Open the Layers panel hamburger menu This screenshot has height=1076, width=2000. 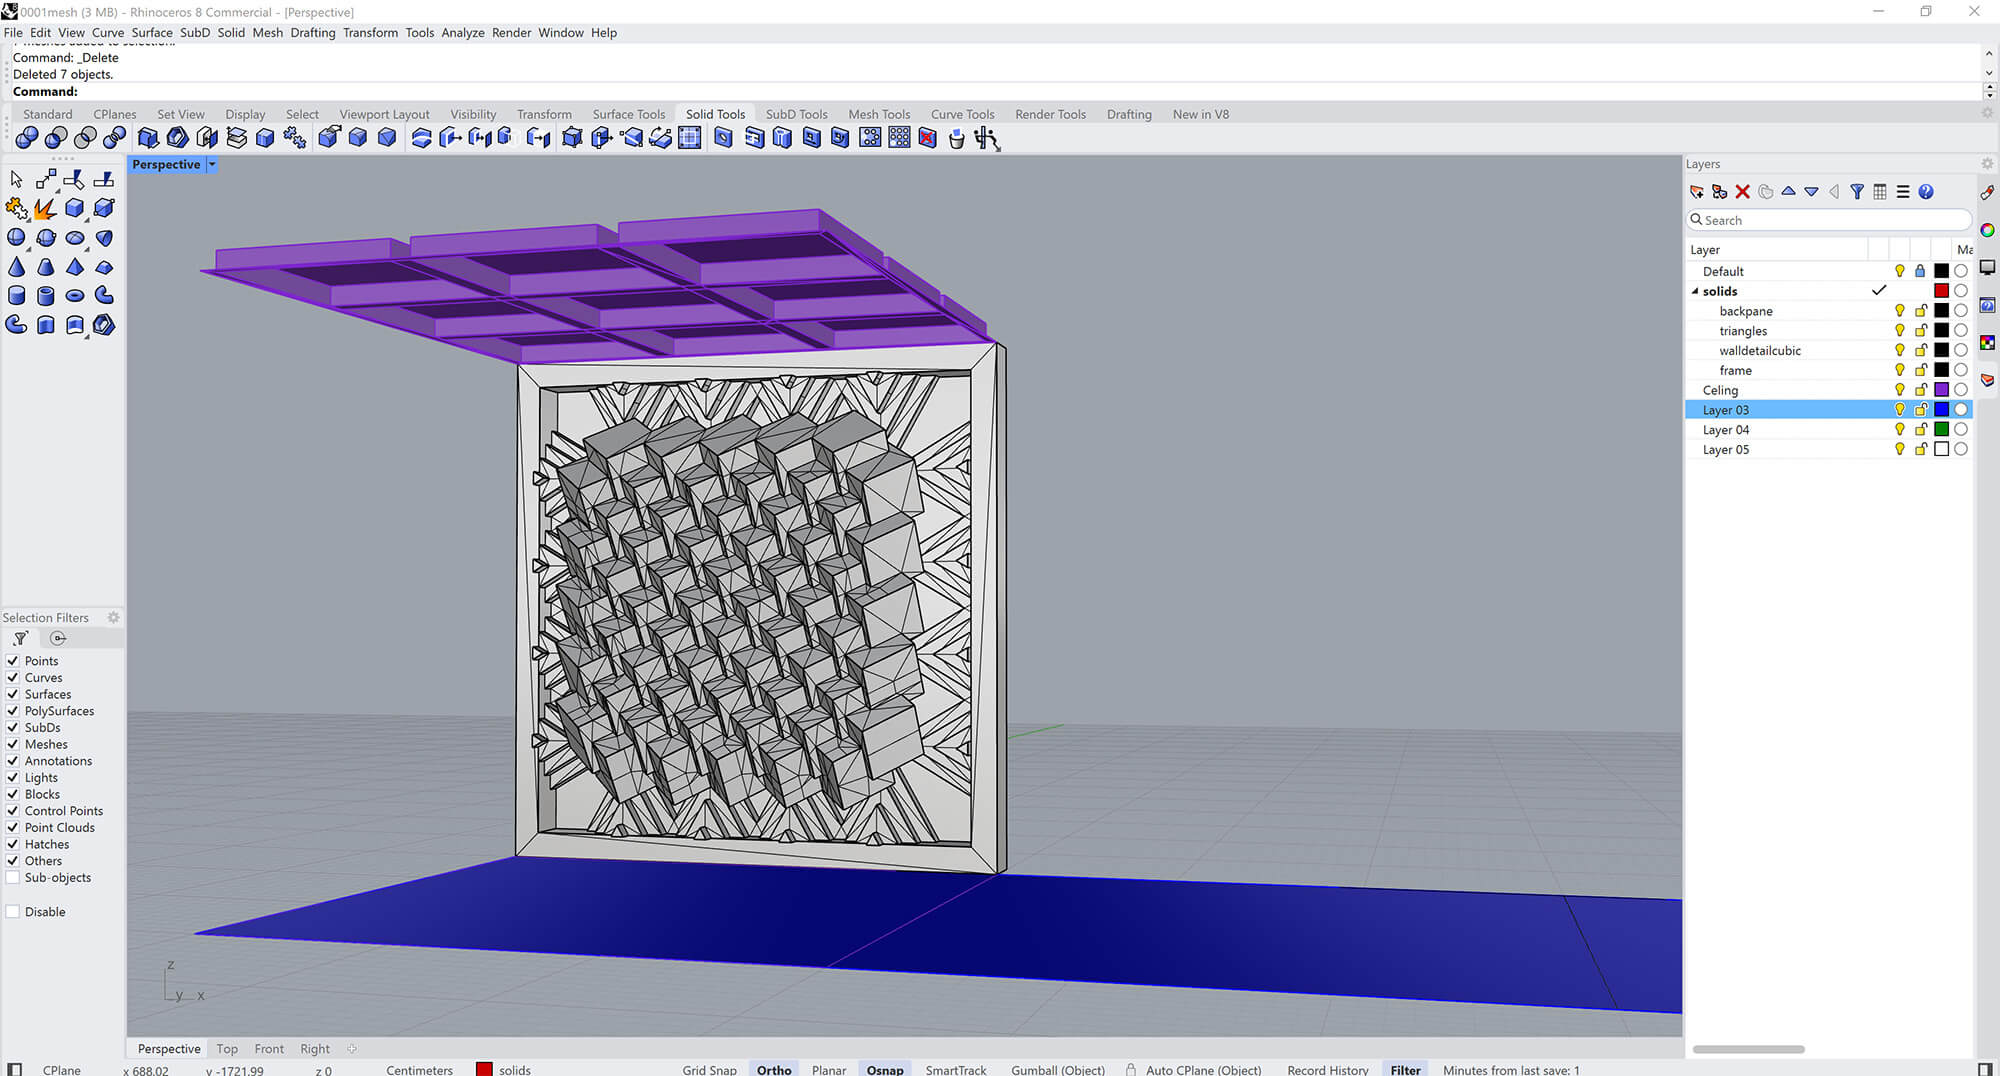pos(1903,192)
